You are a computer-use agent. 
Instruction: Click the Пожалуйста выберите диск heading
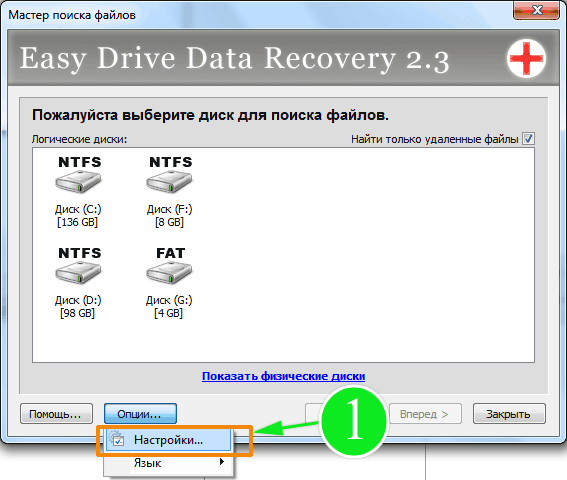coord(210,115)
